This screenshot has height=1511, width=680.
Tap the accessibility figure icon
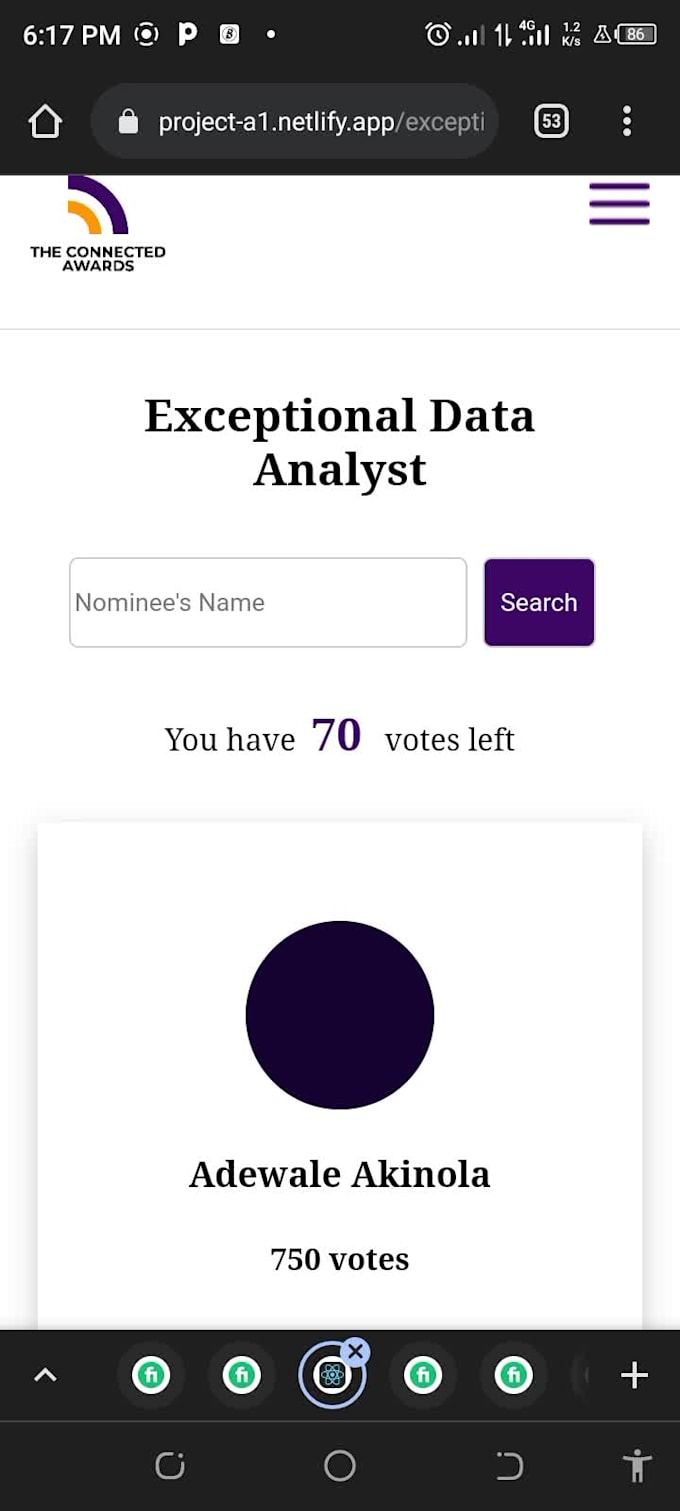pos(636,1466)
